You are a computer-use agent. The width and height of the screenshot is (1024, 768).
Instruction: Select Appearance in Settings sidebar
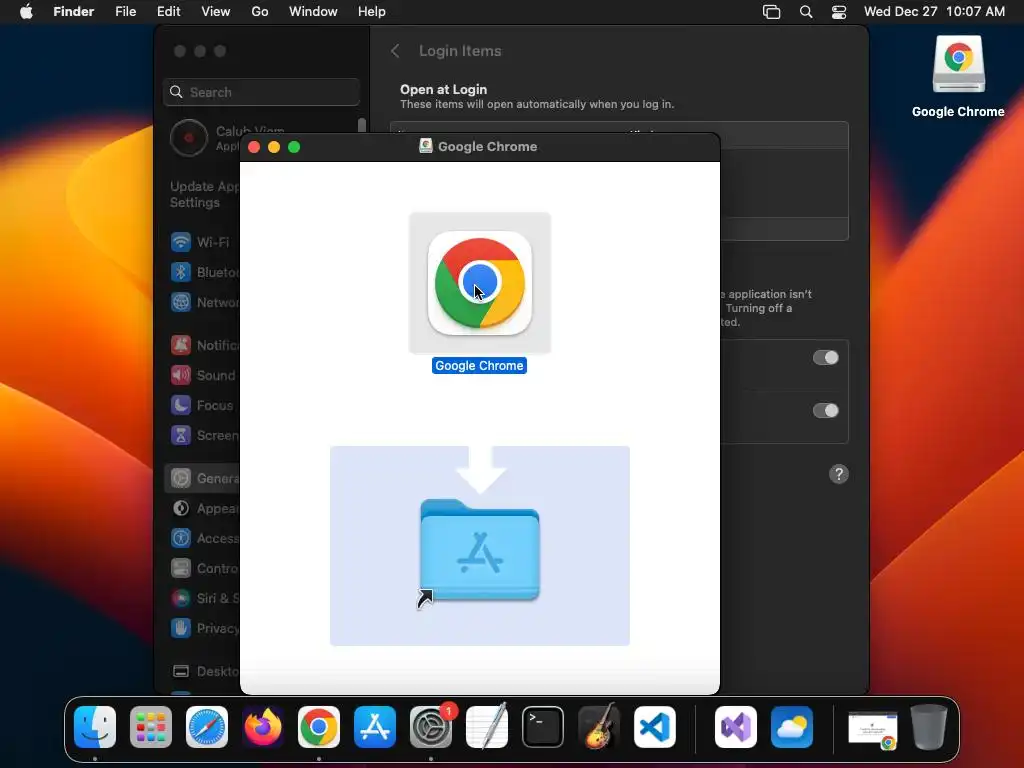click(x=202, y=509)
